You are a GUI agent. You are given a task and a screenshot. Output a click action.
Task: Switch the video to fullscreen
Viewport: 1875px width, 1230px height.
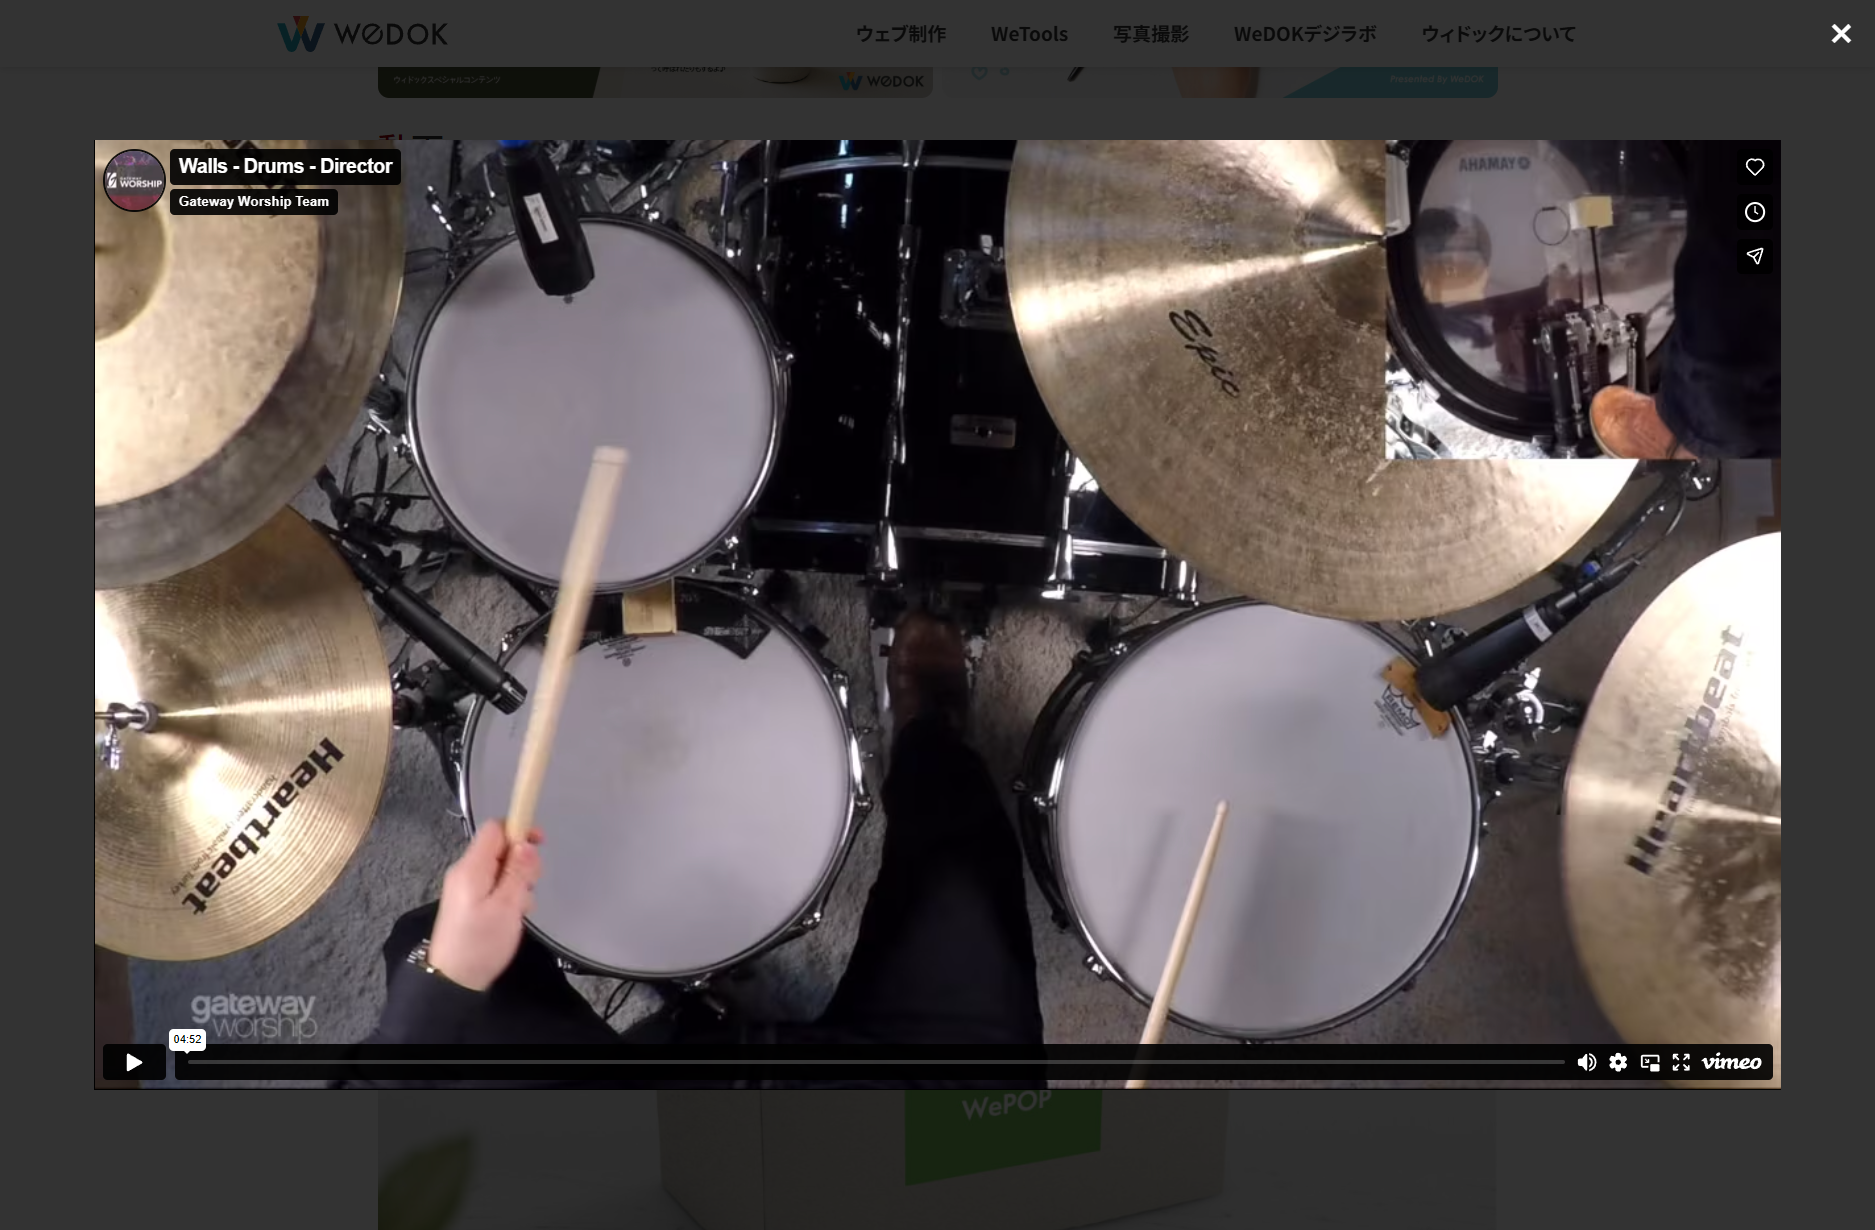pyautogui.click(x=1682, y=1062)
